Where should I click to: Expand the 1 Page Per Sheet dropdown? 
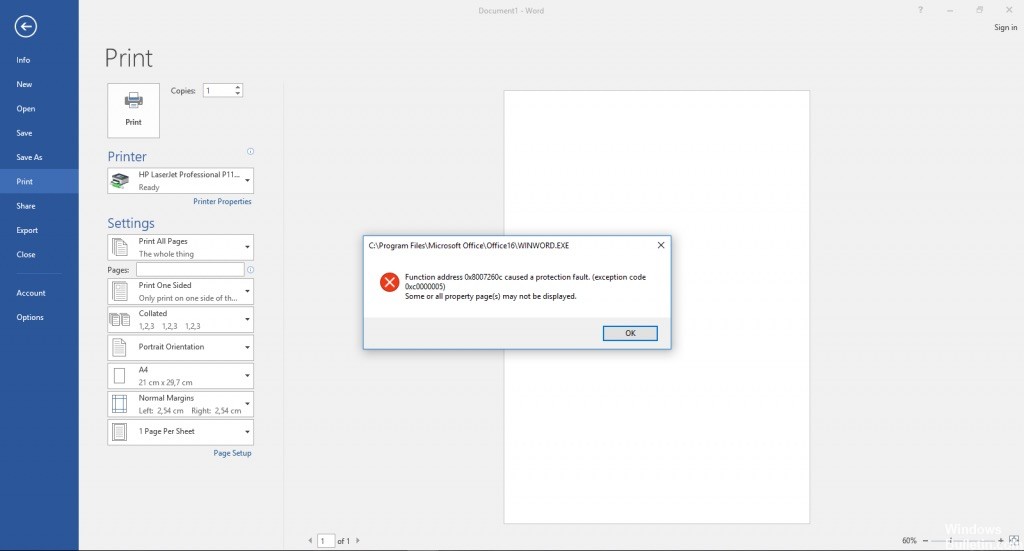coord(248,432)
